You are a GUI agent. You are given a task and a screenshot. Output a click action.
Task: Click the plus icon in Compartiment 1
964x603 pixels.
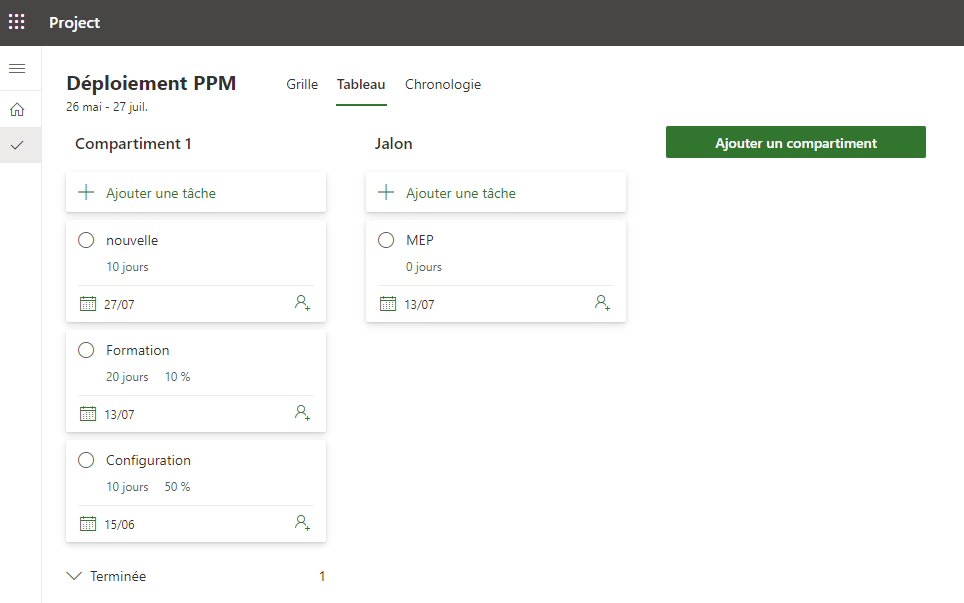click(86, 192)
